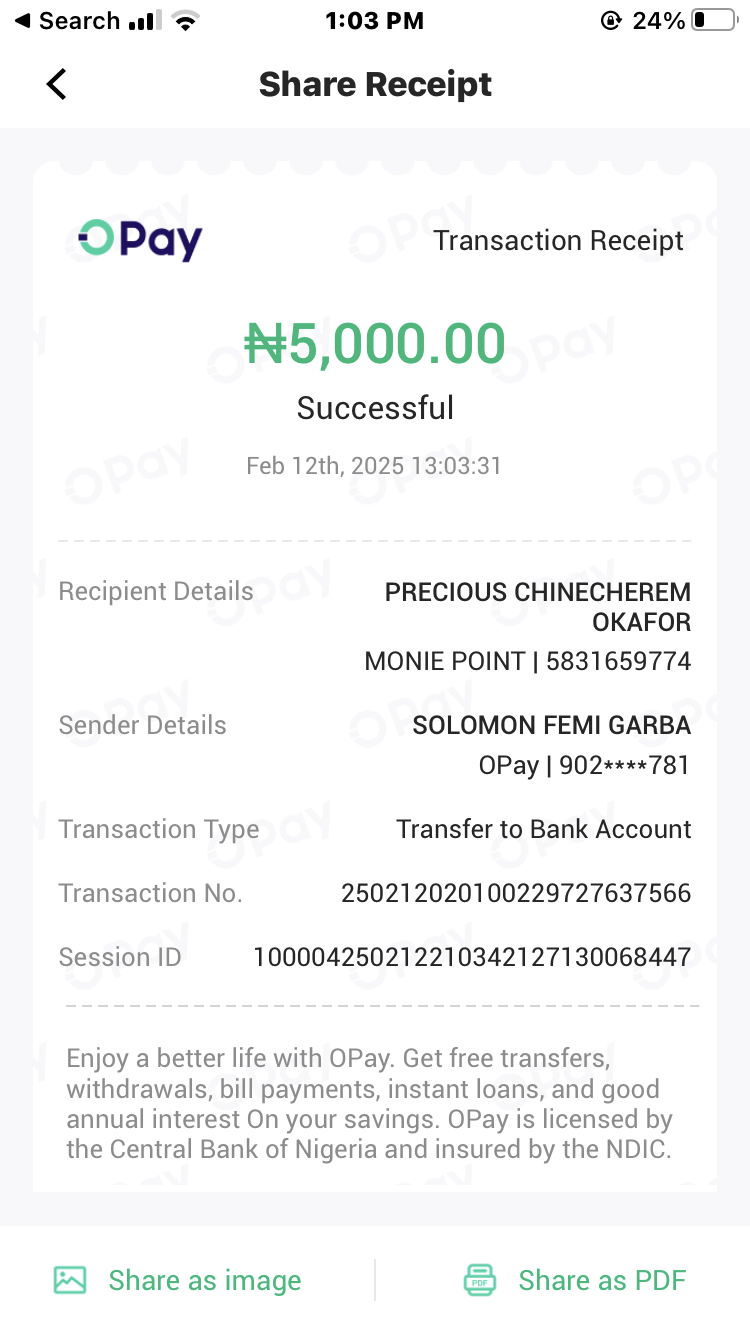Tap the rotation lock status icon
The width and height of the screenshot is (750, 1334).
click(x=611, y=21)
